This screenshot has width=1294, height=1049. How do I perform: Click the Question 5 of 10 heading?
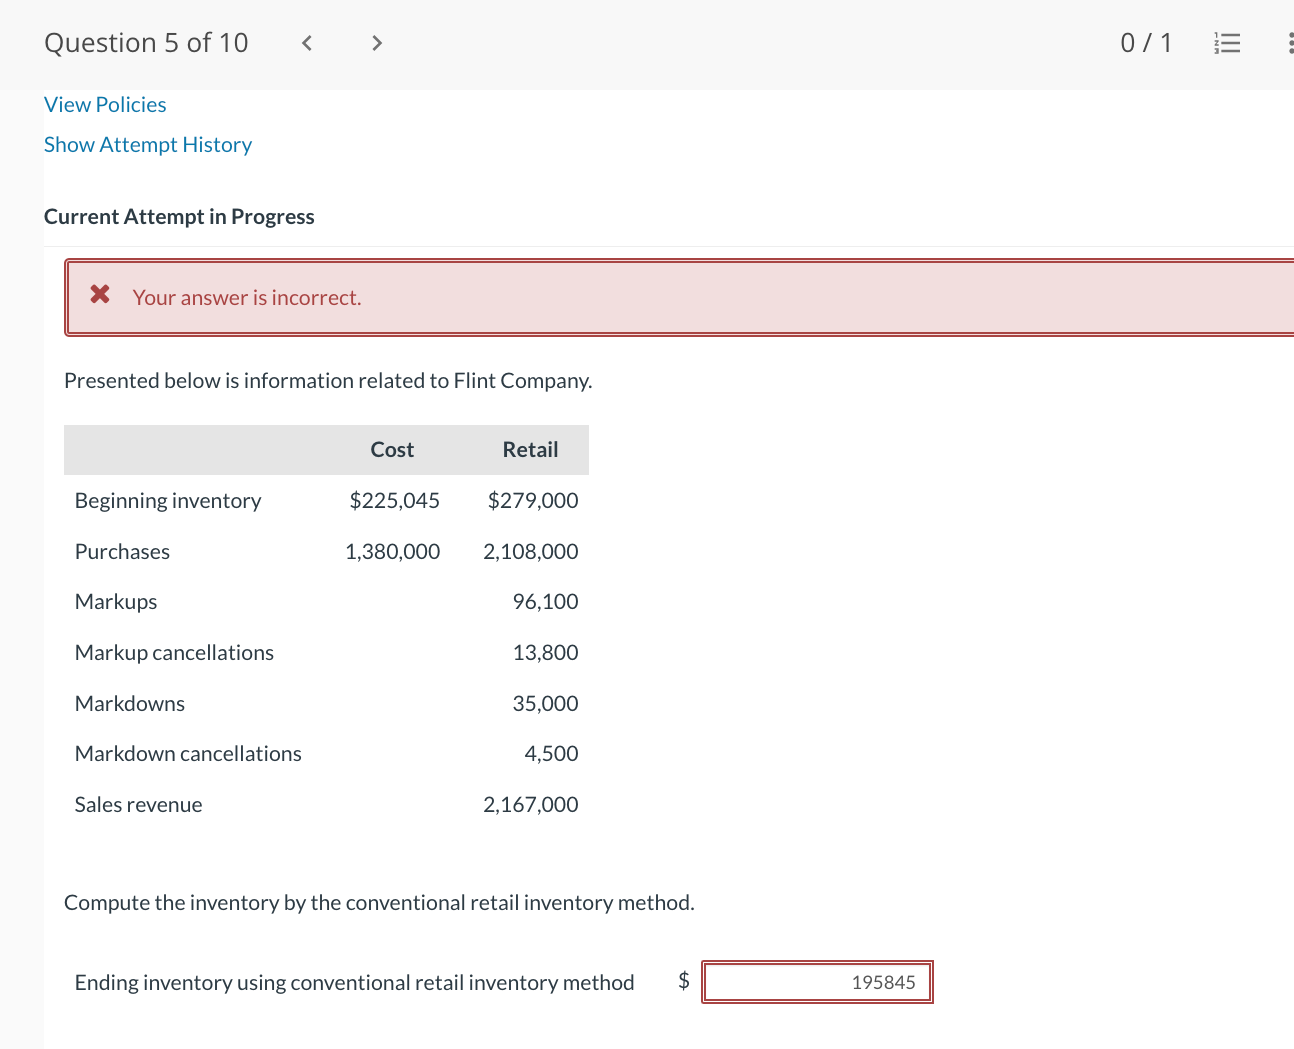click(146, 43)
